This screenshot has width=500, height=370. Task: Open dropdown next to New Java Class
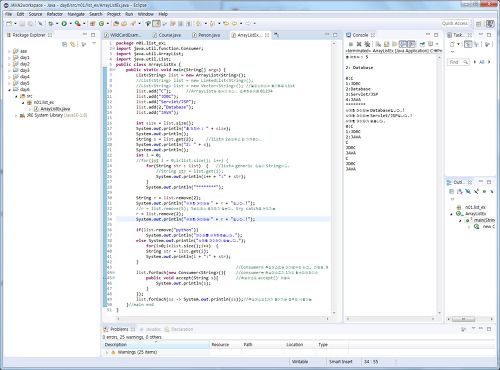[107, 24]
